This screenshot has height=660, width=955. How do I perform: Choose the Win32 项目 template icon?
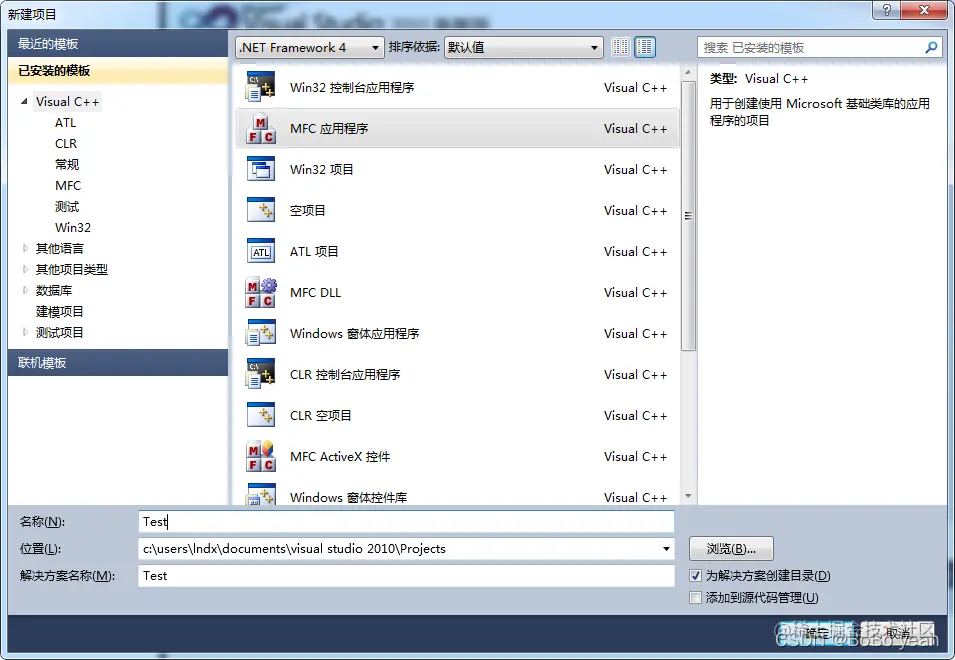[x=261, y=169]
